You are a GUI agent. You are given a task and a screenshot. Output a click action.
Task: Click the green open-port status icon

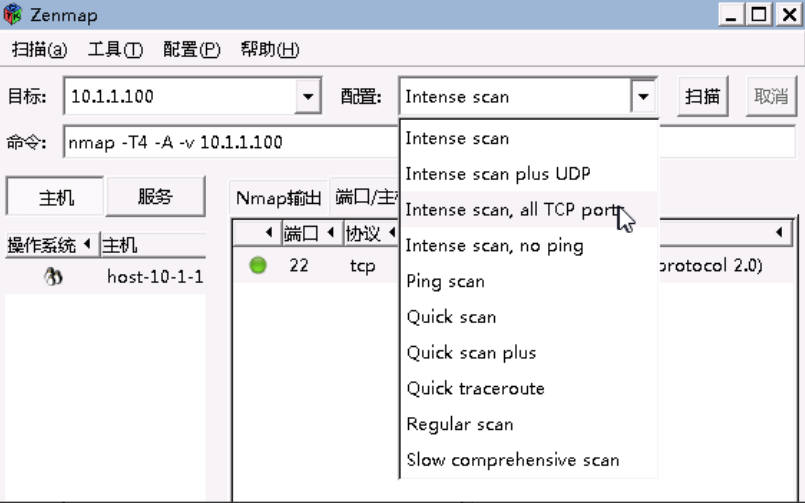(258, 265)
